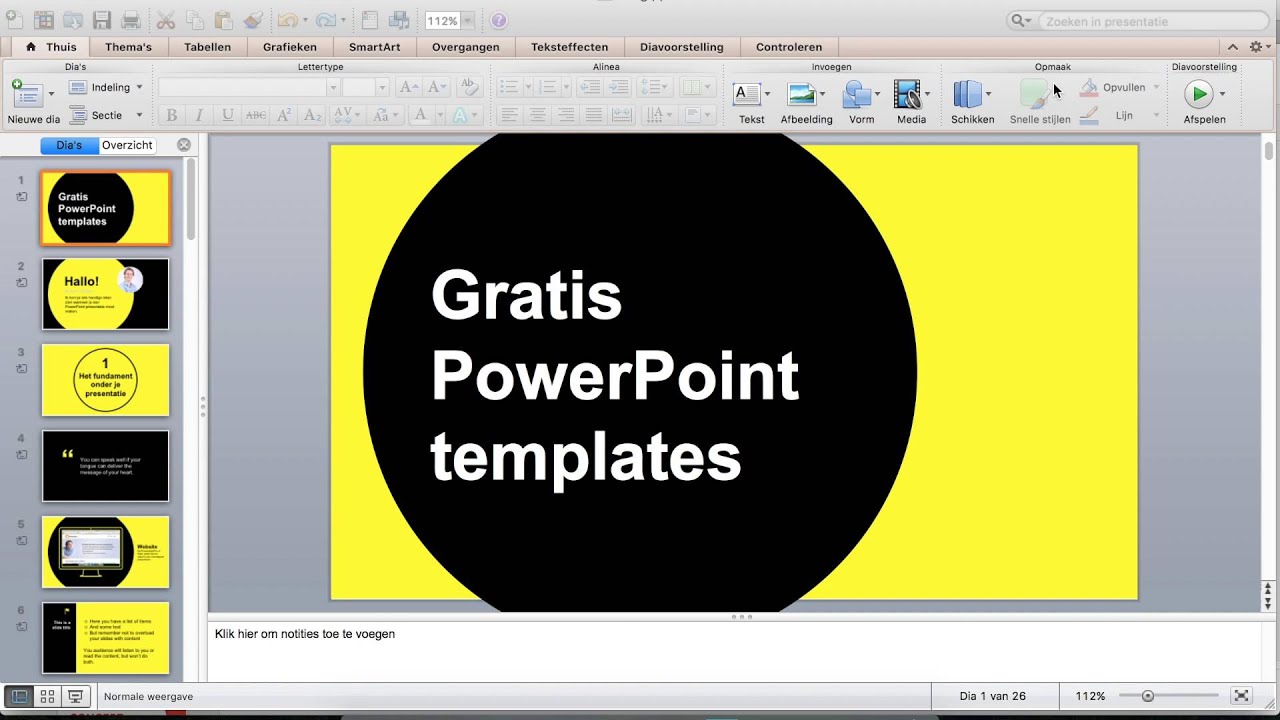
Task: Click the new presentation icon
Action: [x=13, y=20]
